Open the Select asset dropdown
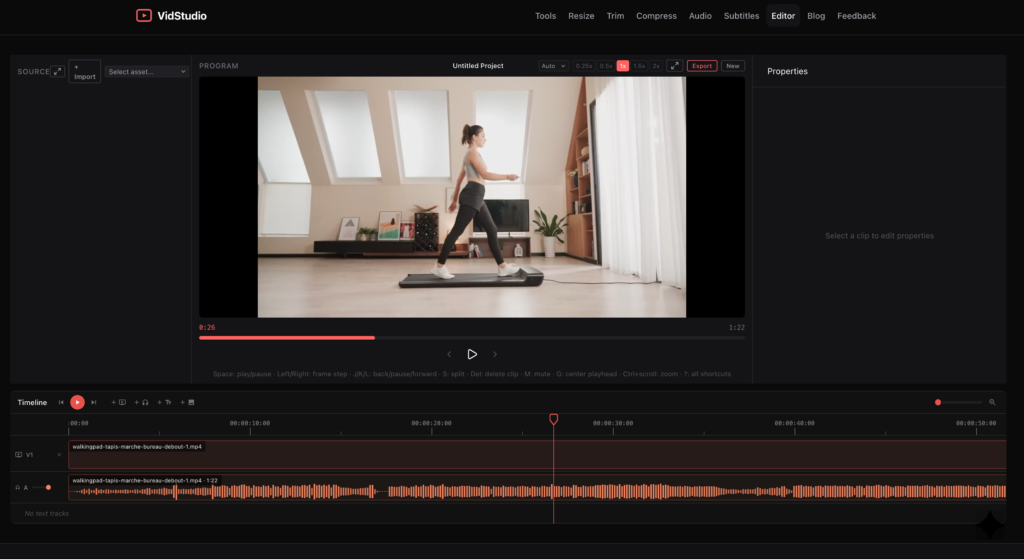 [x=147, y=72]
